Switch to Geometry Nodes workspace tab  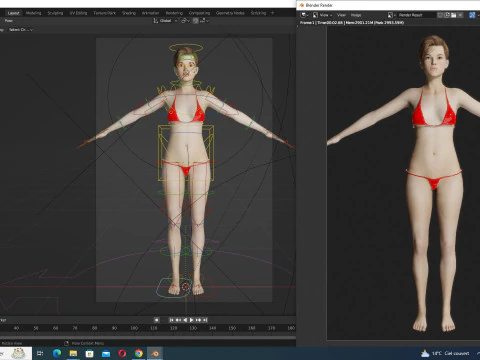230,13
